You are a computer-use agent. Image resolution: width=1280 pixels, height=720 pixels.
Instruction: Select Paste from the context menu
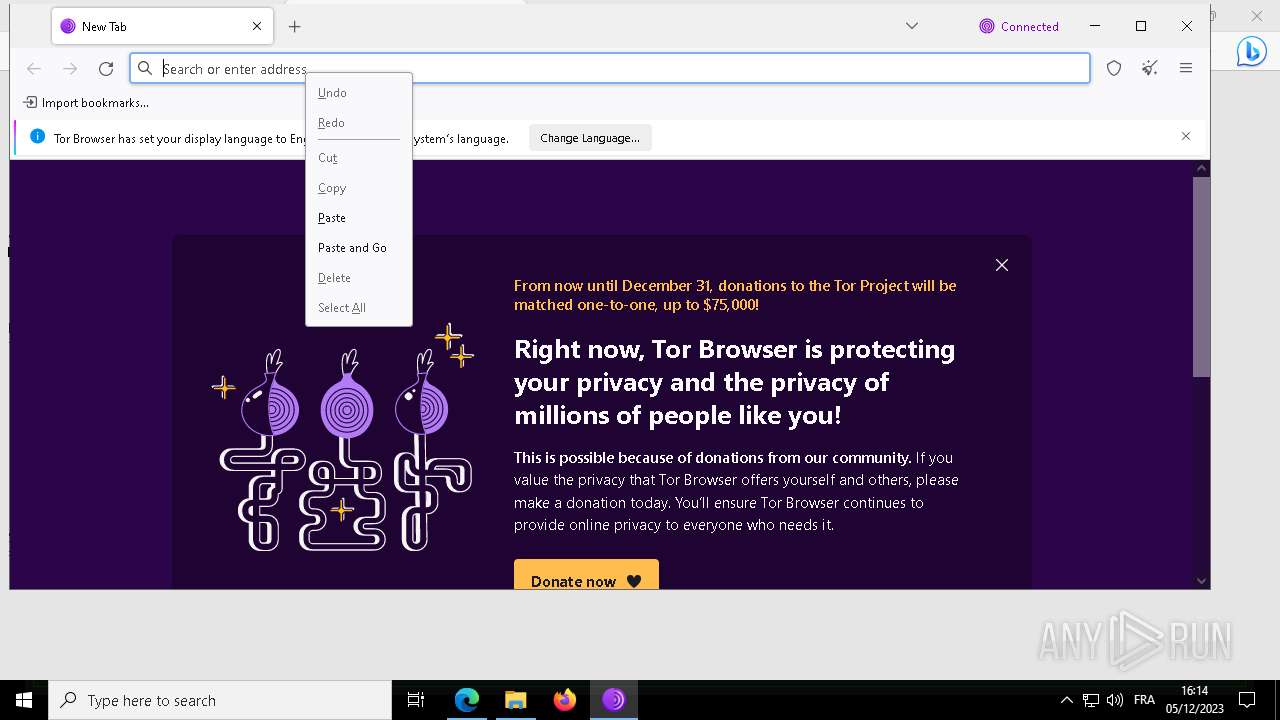(359, 218)
